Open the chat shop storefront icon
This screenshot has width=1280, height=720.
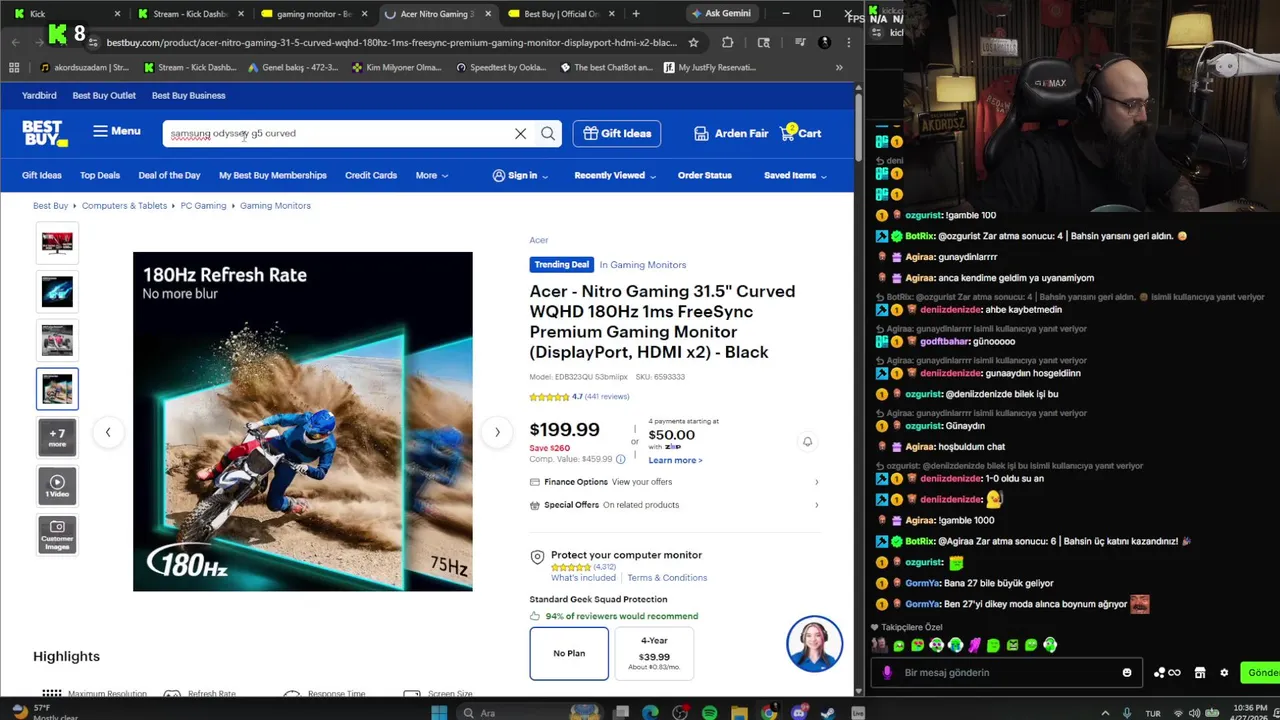[1200, 673]
